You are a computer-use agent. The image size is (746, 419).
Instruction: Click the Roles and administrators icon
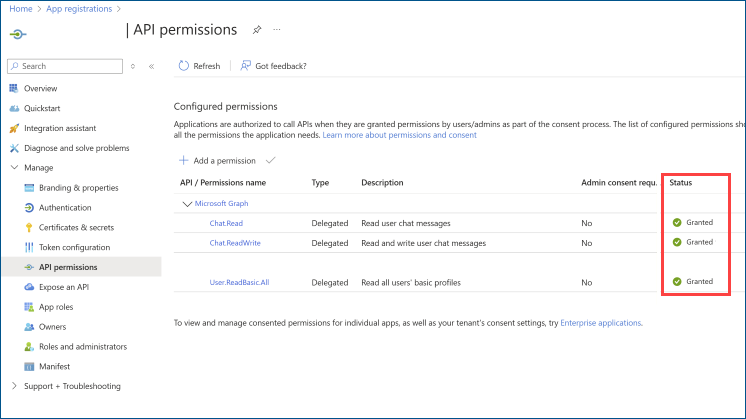point(29,347)
